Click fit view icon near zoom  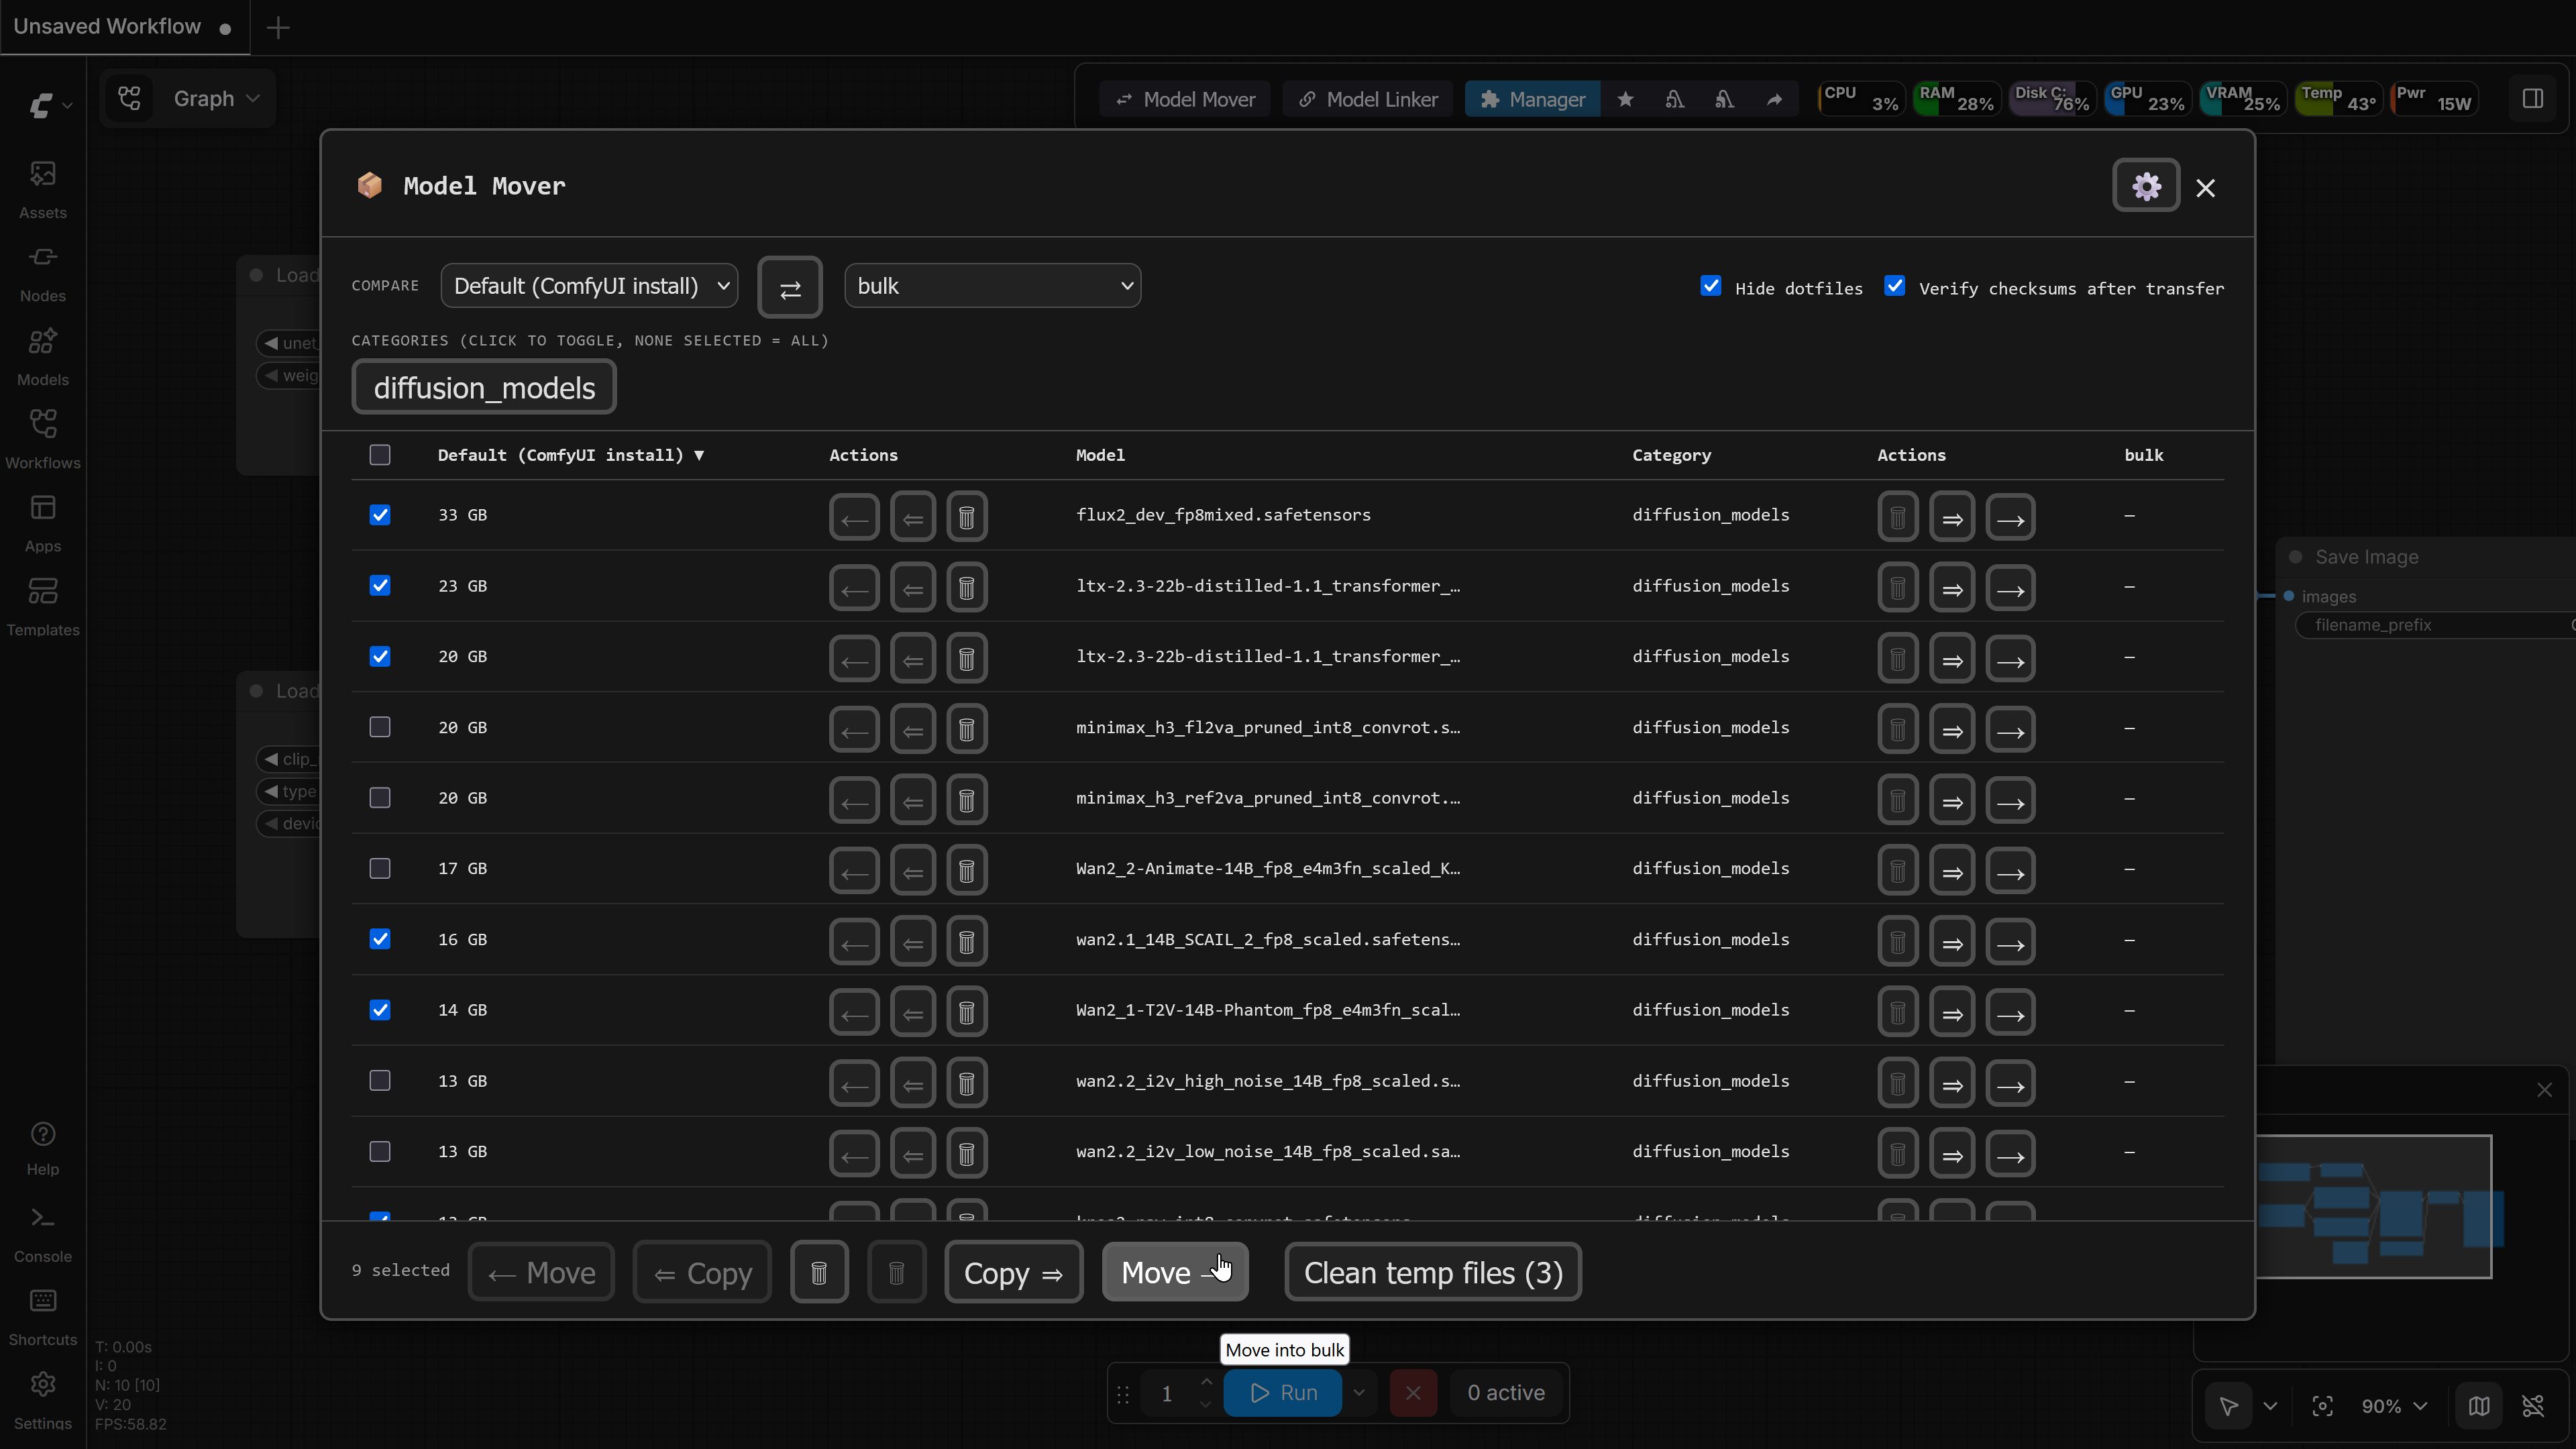pos(2322,1406)
